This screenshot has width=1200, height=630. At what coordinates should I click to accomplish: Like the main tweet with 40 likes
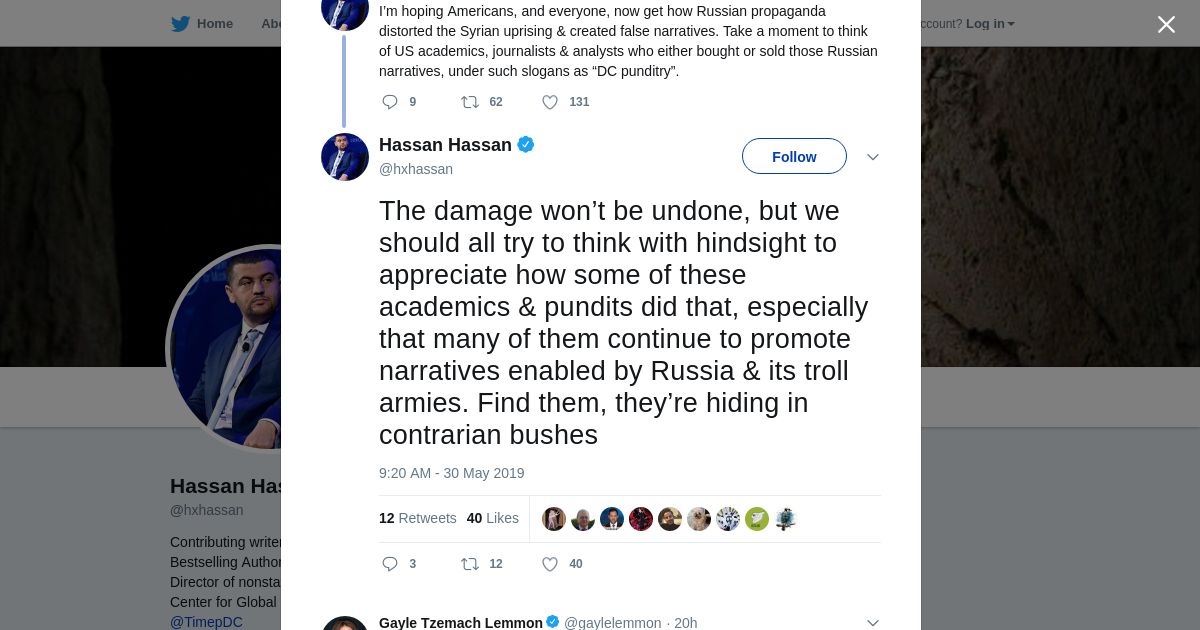coord(550,564)
